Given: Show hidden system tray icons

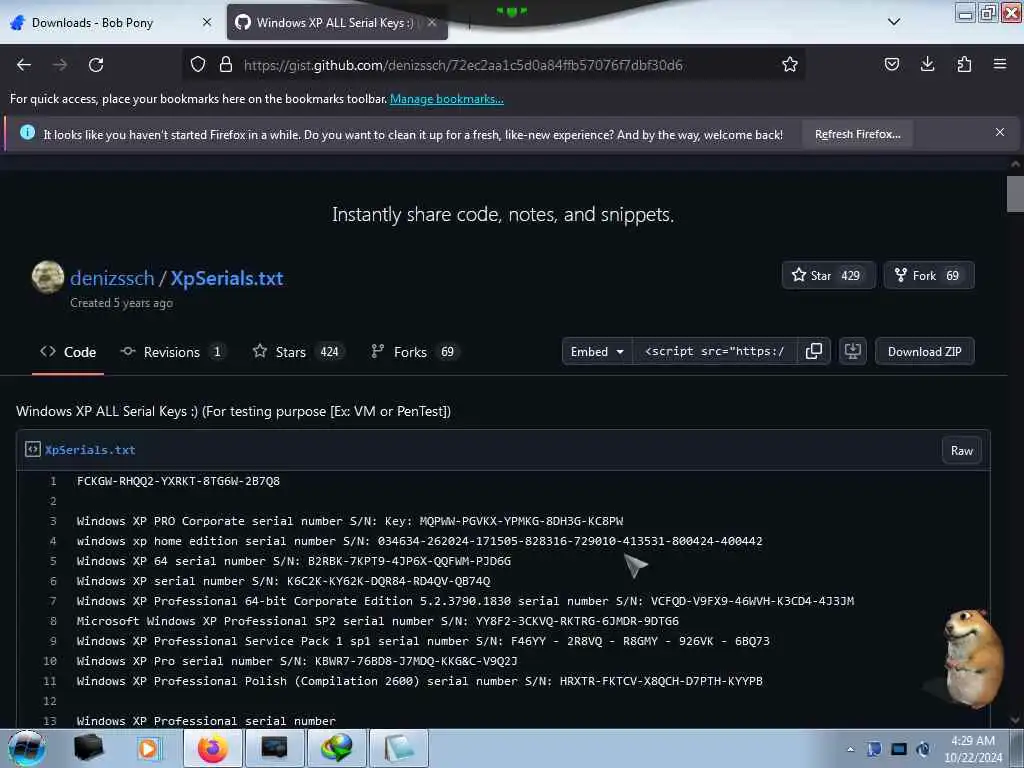Looking at the screenshot, I should point(850,749).
